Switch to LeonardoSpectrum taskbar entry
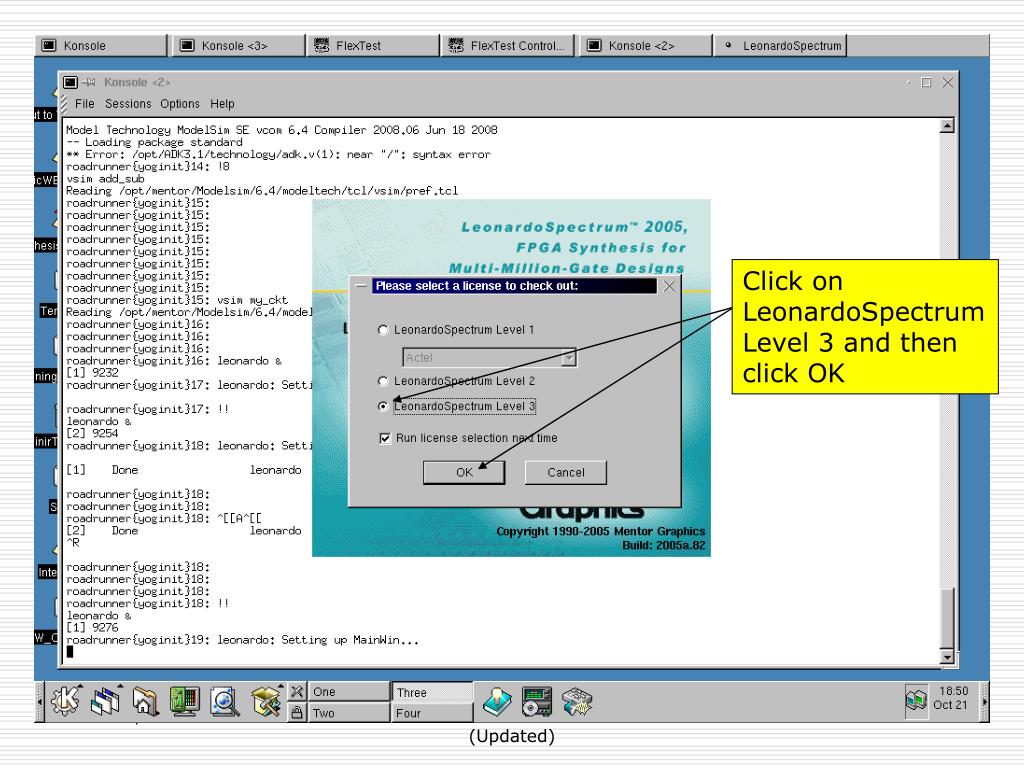 click(x=781, y=46)
